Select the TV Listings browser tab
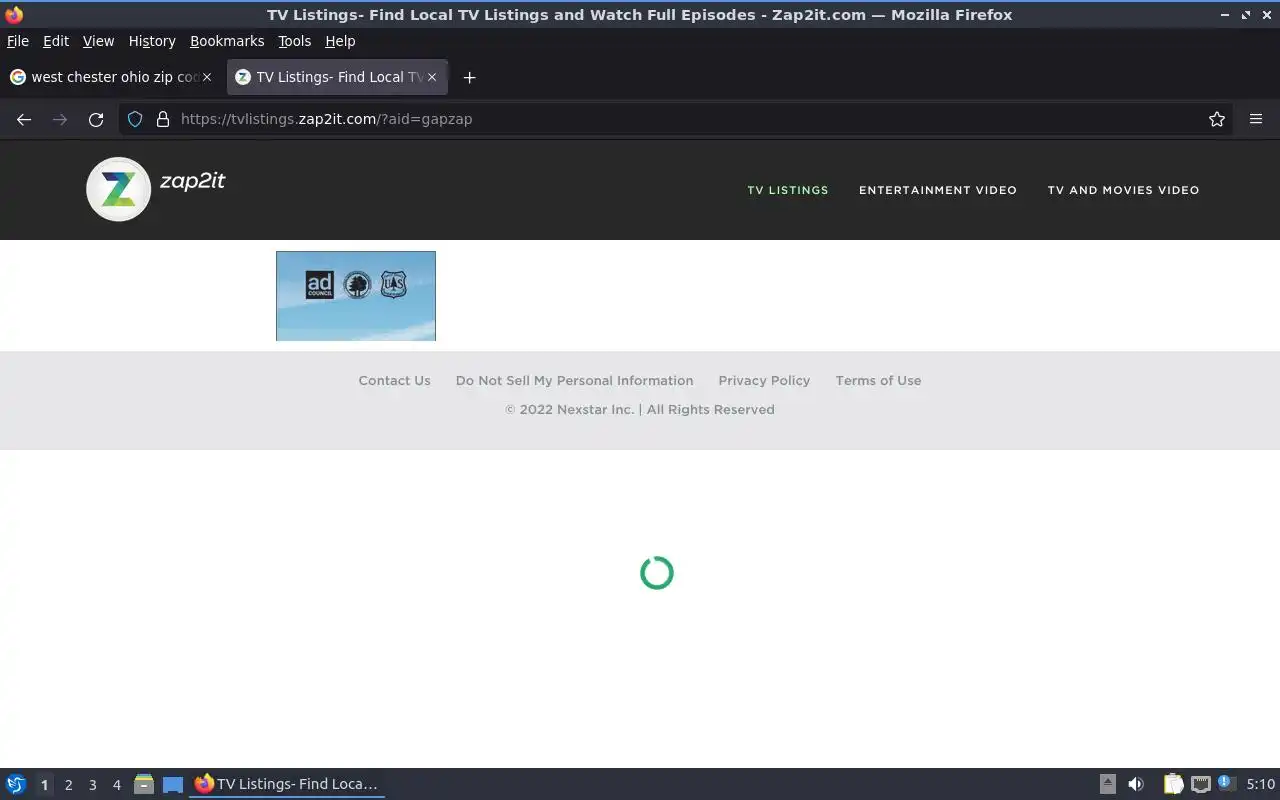Image resolution: width=1280 pixels, height=800 pixels. (x=337, y=77)
